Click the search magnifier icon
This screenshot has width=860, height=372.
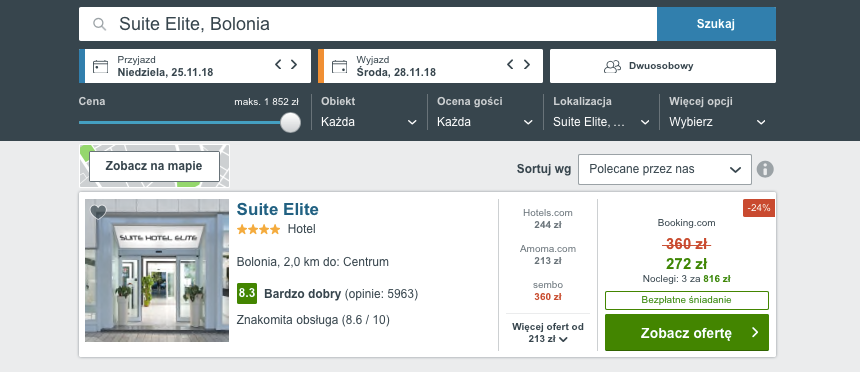pos(99,24)
